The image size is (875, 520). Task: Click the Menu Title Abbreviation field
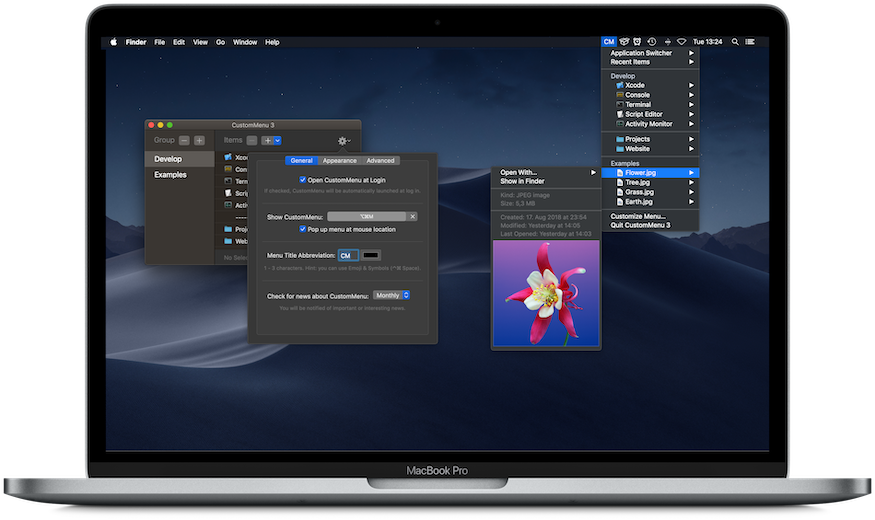point(348,256)
